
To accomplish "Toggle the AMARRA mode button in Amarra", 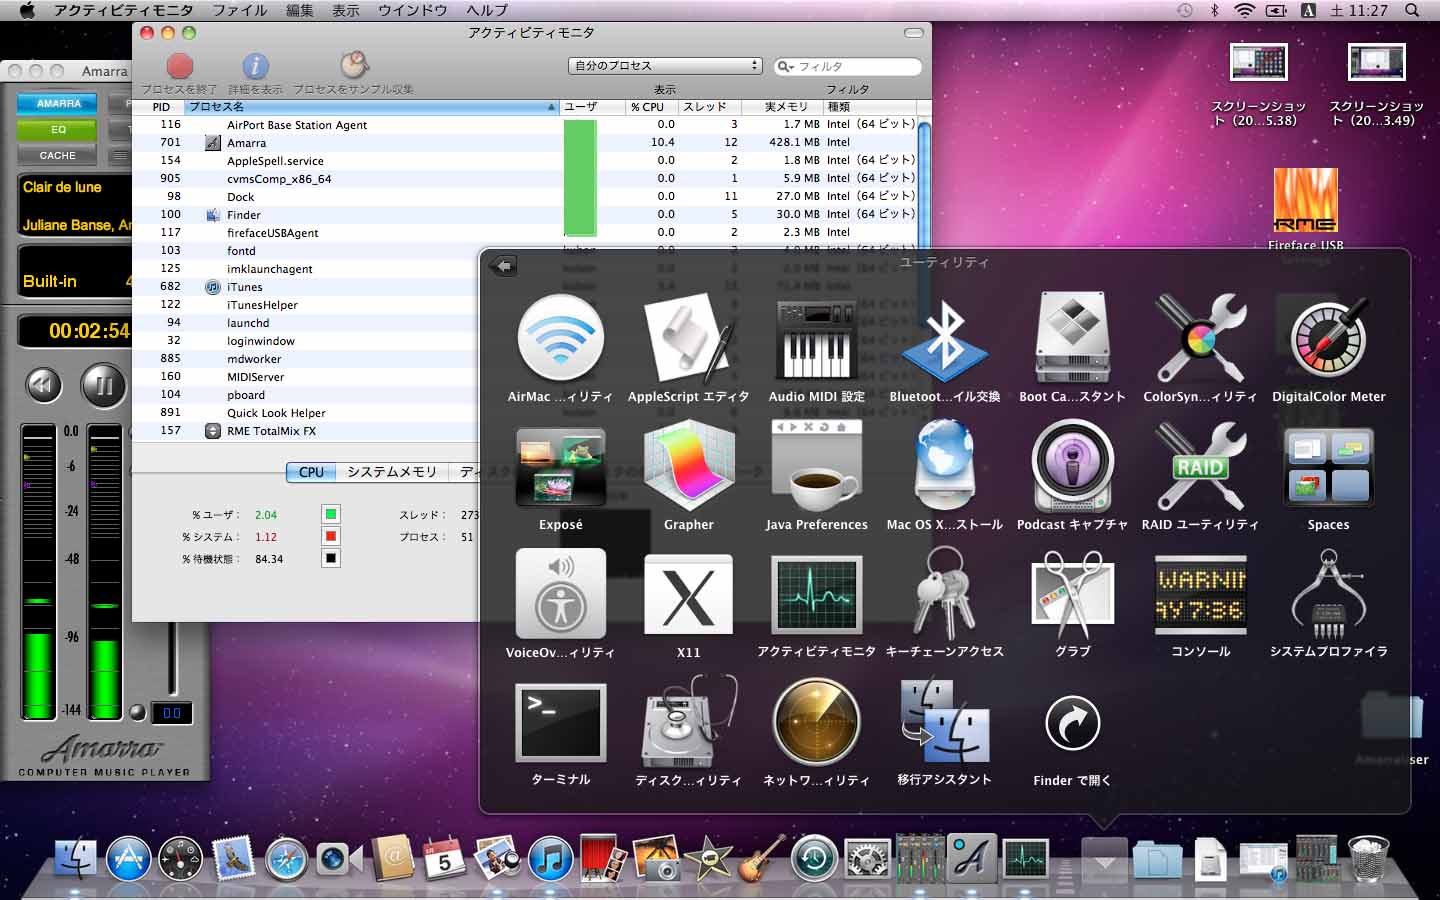I will 58,103.
